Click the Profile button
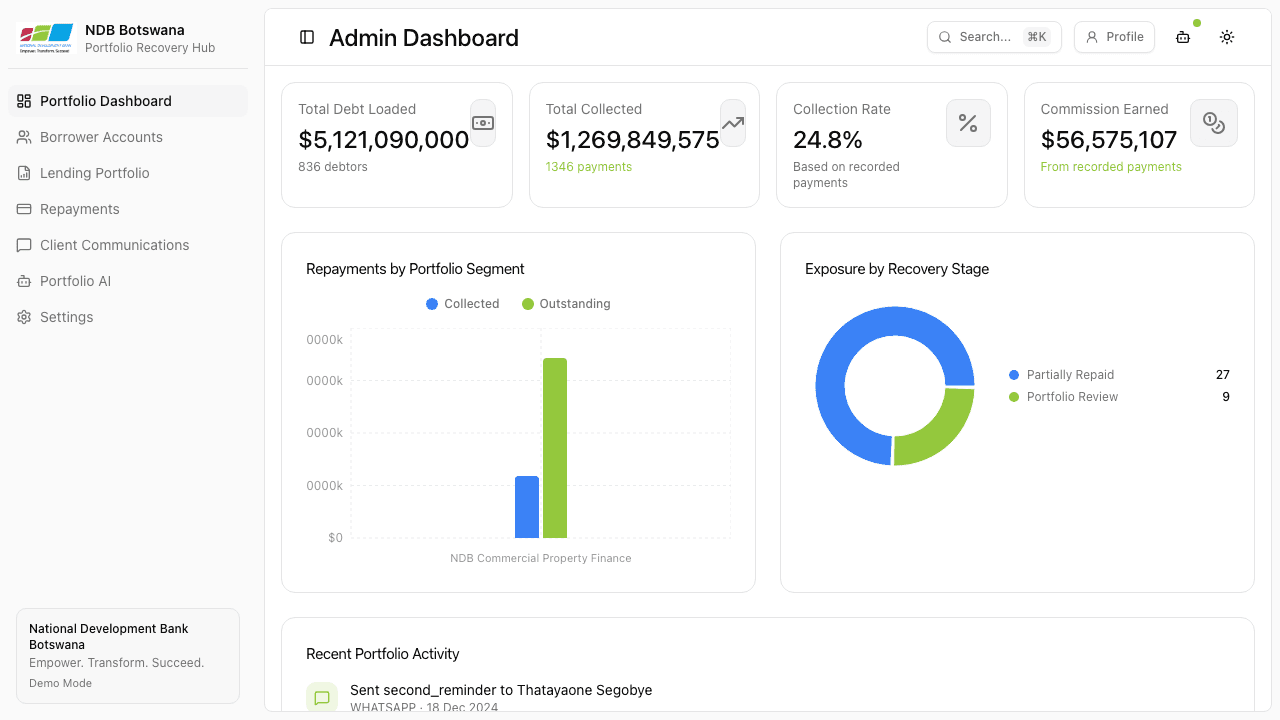The image size is (1280, 720). point(1114,37)
